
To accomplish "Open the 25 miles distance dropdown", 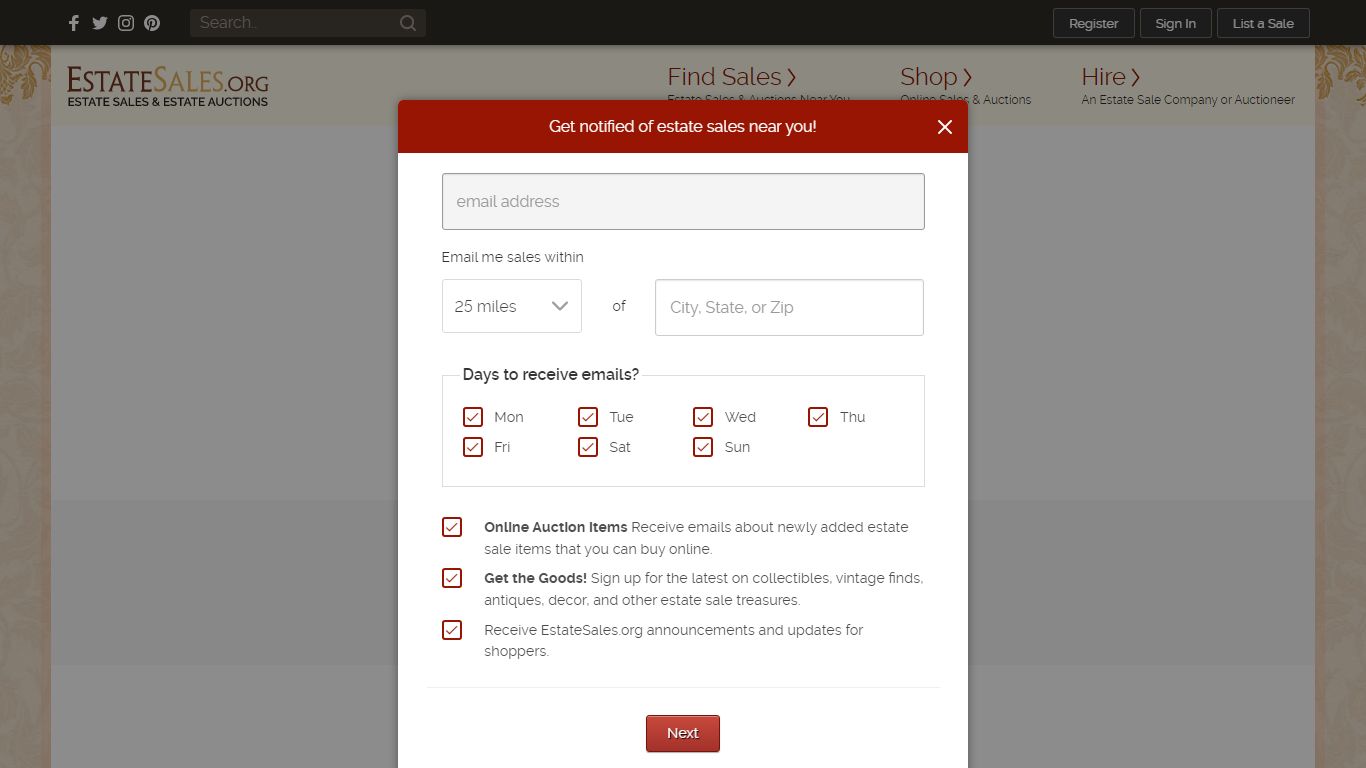I will 512,306.
